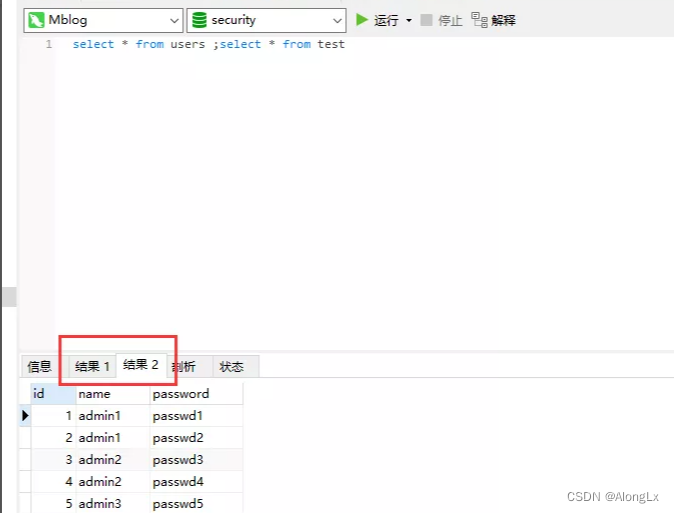Select the passwd3 cell
This screenshot has height=513, width=674.
[x=196, y=460]
